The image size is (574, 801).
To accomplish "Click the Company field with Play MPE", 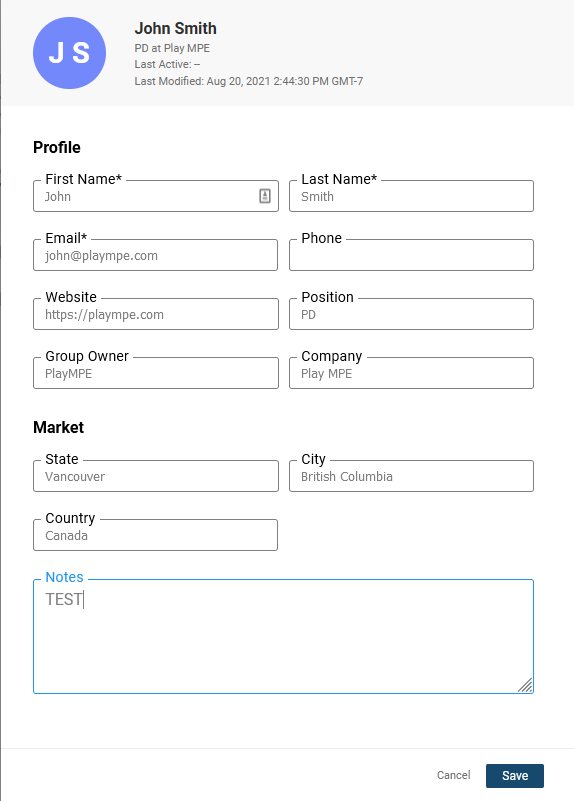I will tap(411, 373).
